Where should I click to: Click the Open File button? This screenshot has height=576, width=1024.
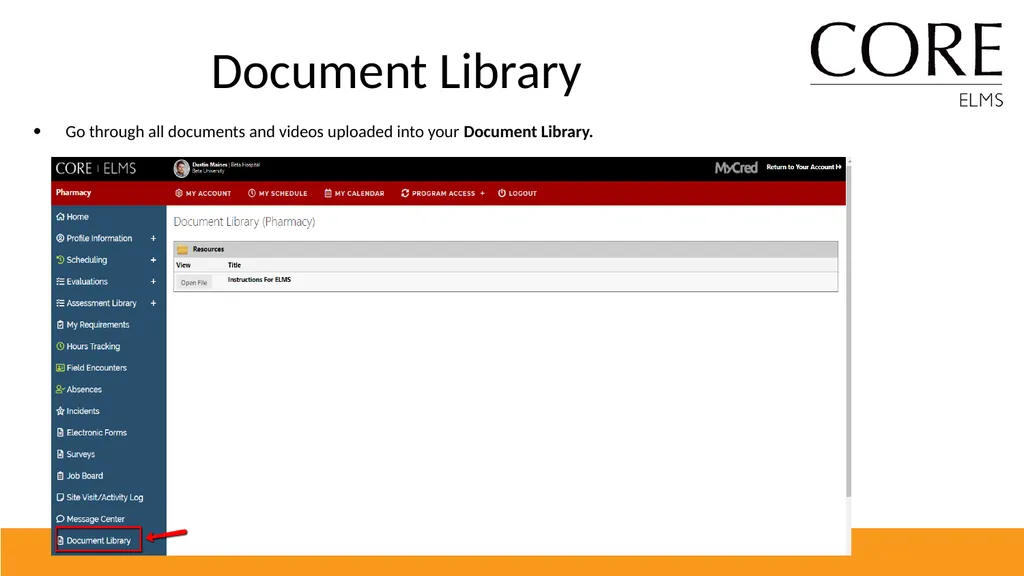[193, 283]
